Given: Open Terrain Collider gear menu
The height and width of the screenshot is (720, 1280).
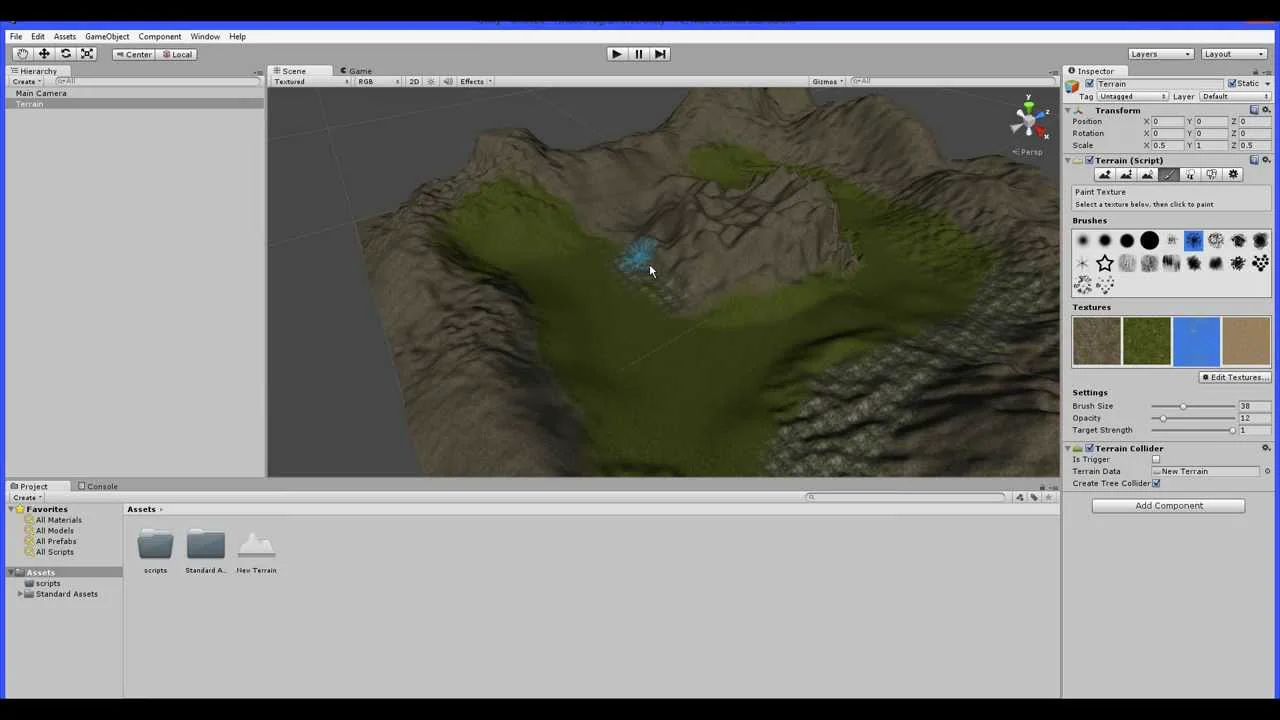Looking at the screenshot, I should (1266, 448).
